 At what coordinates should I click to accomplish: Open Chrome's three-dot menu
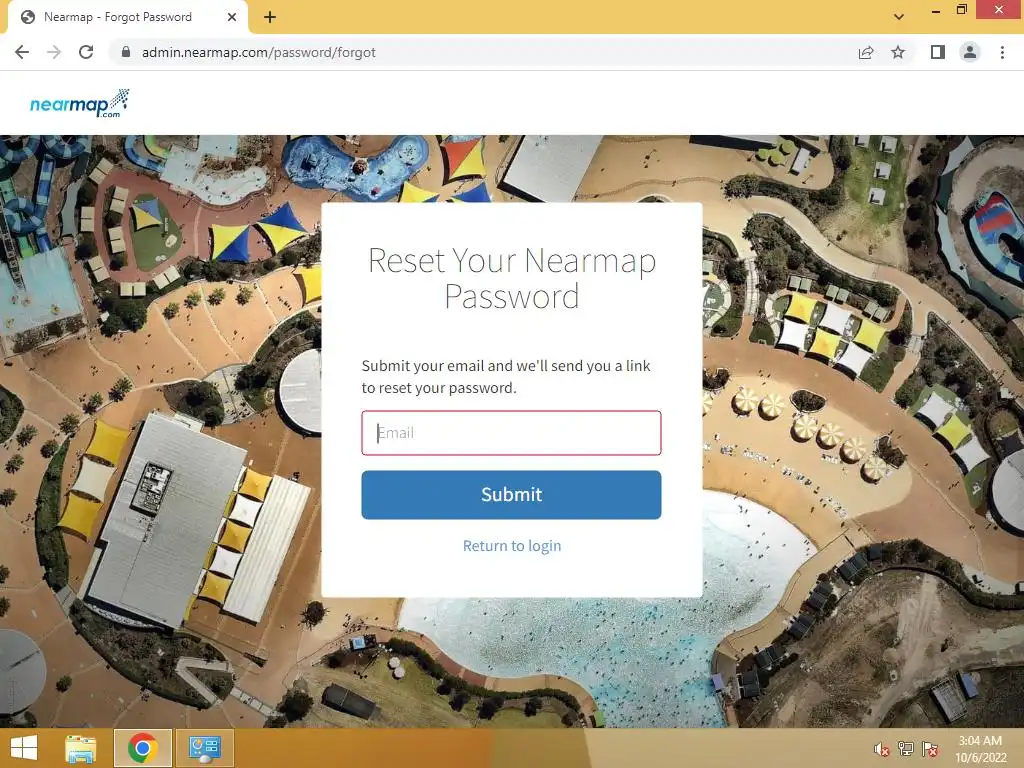1002,52
